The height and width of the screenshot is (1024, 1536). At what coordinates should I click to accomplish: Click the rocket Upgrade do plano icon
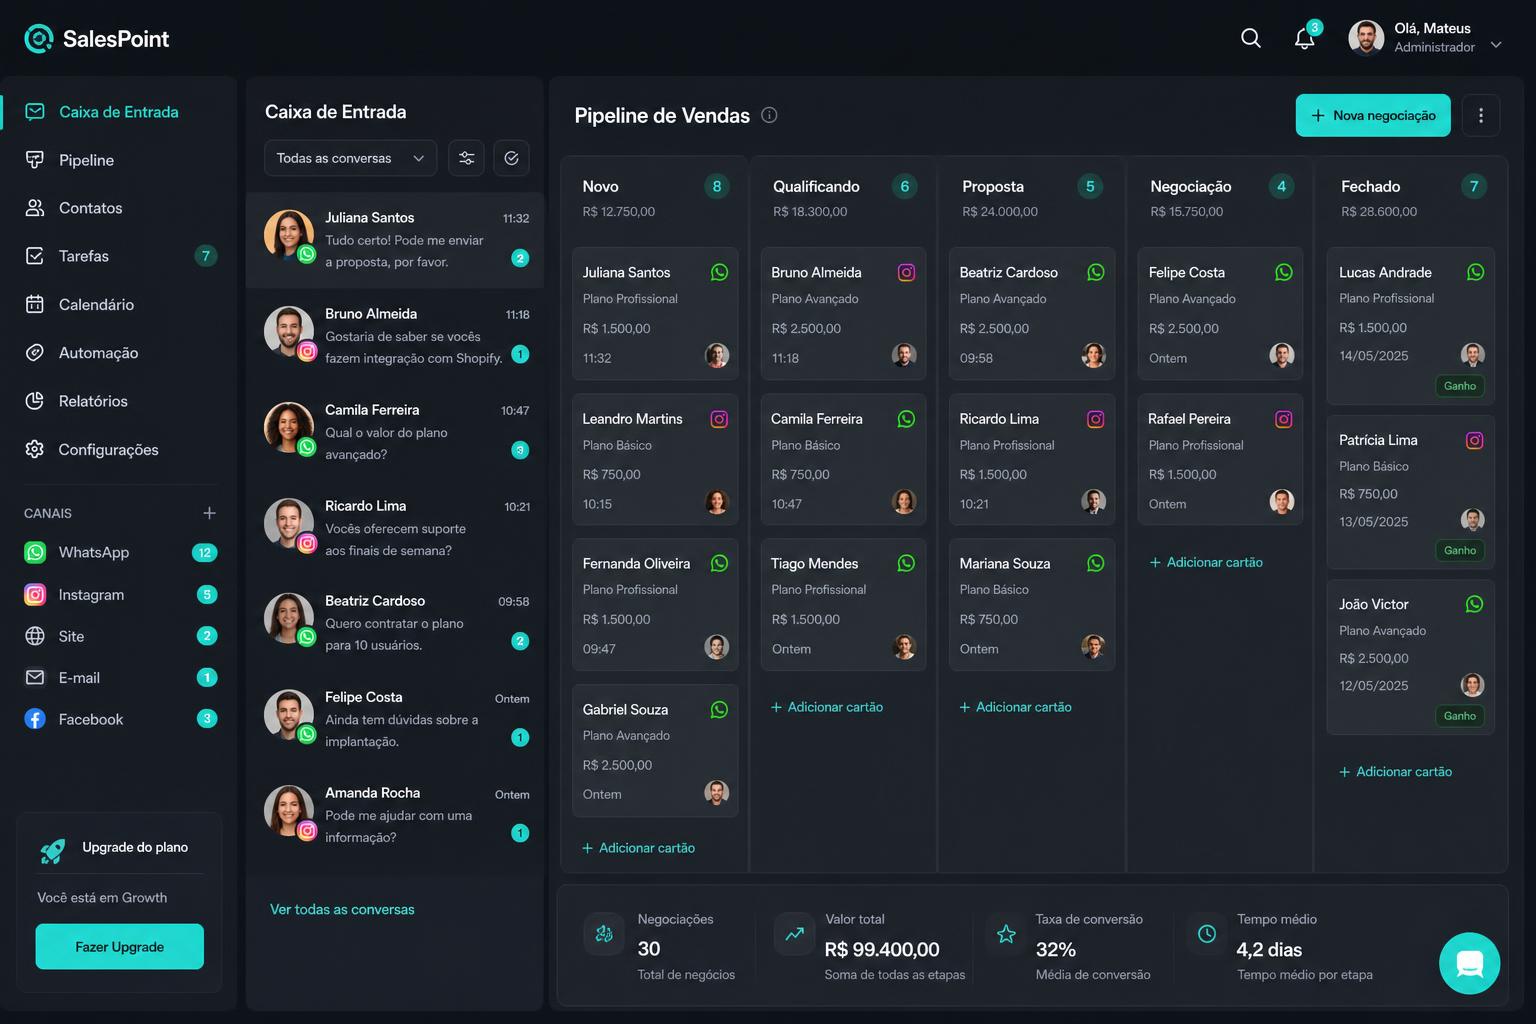(53, 850)
